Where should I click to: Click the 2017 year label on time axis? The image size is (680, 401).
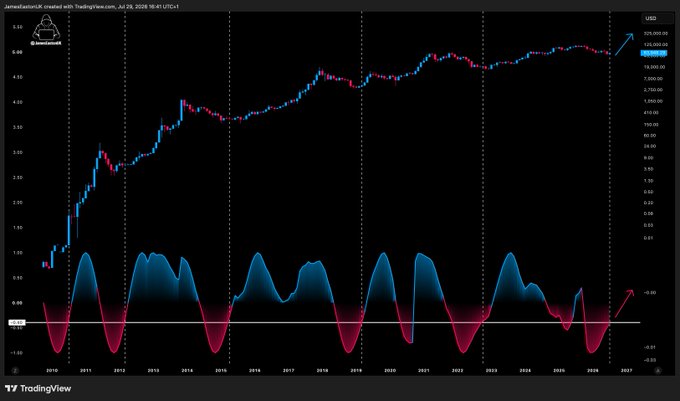(288, 371)
